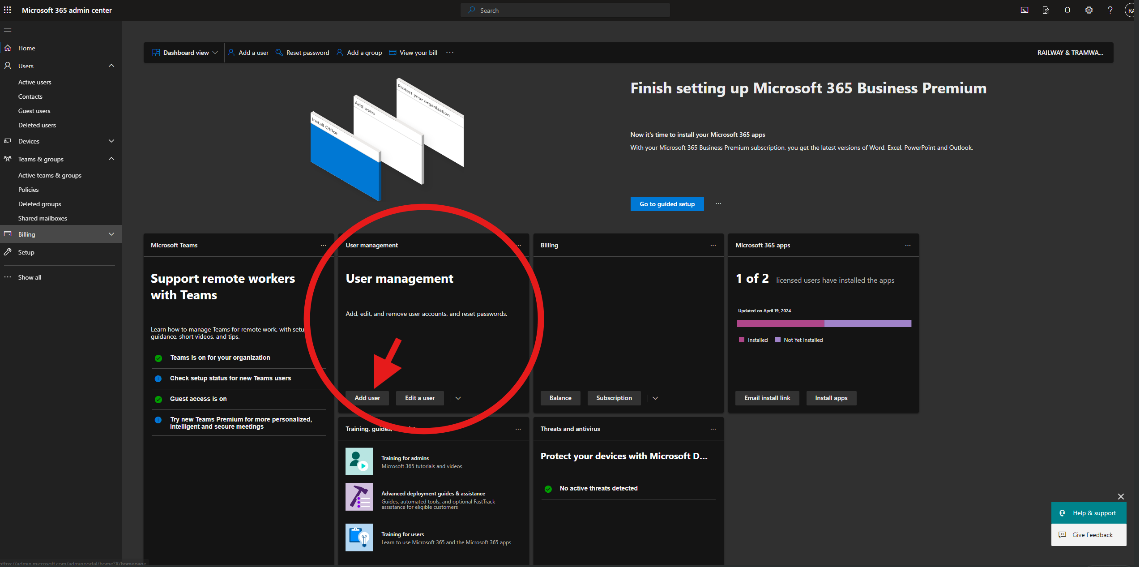Click Add a user in top toolbar
Screen dimensions: 1139x567
pyautogui.click(x=248, y=53)
